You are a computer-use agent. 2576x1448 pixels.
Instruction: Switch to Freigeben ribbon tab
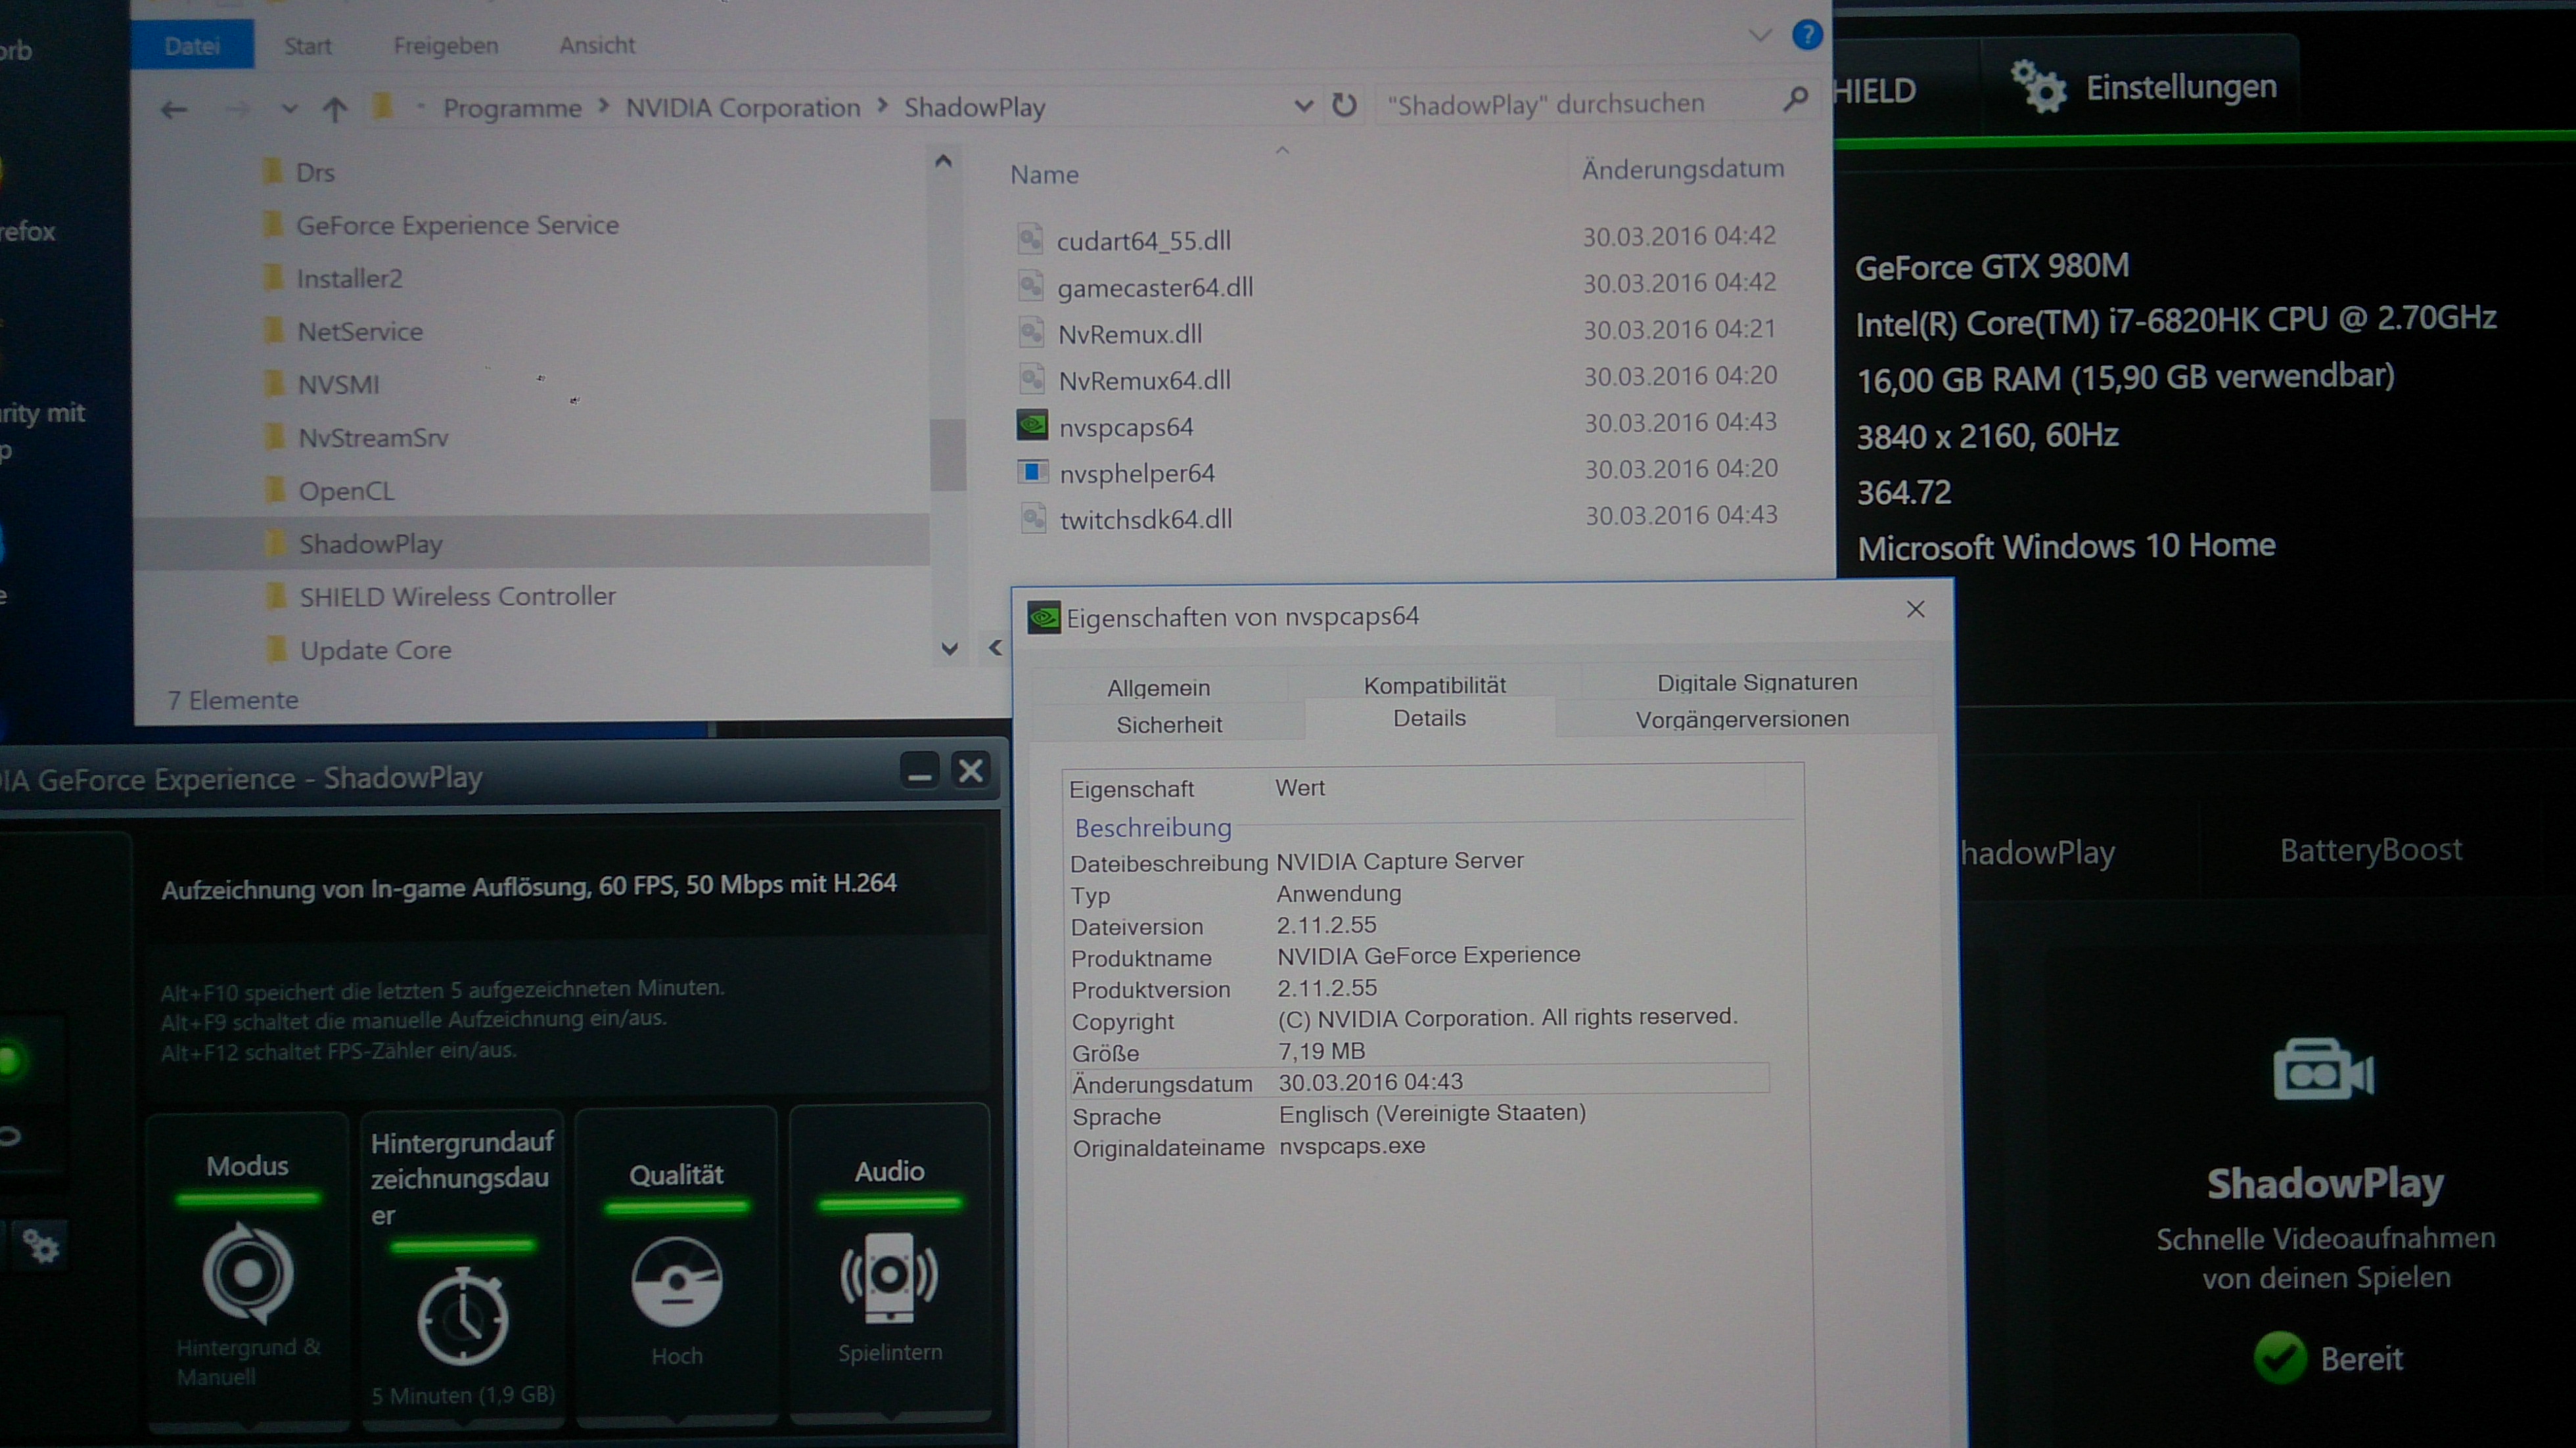coord(445,45)
